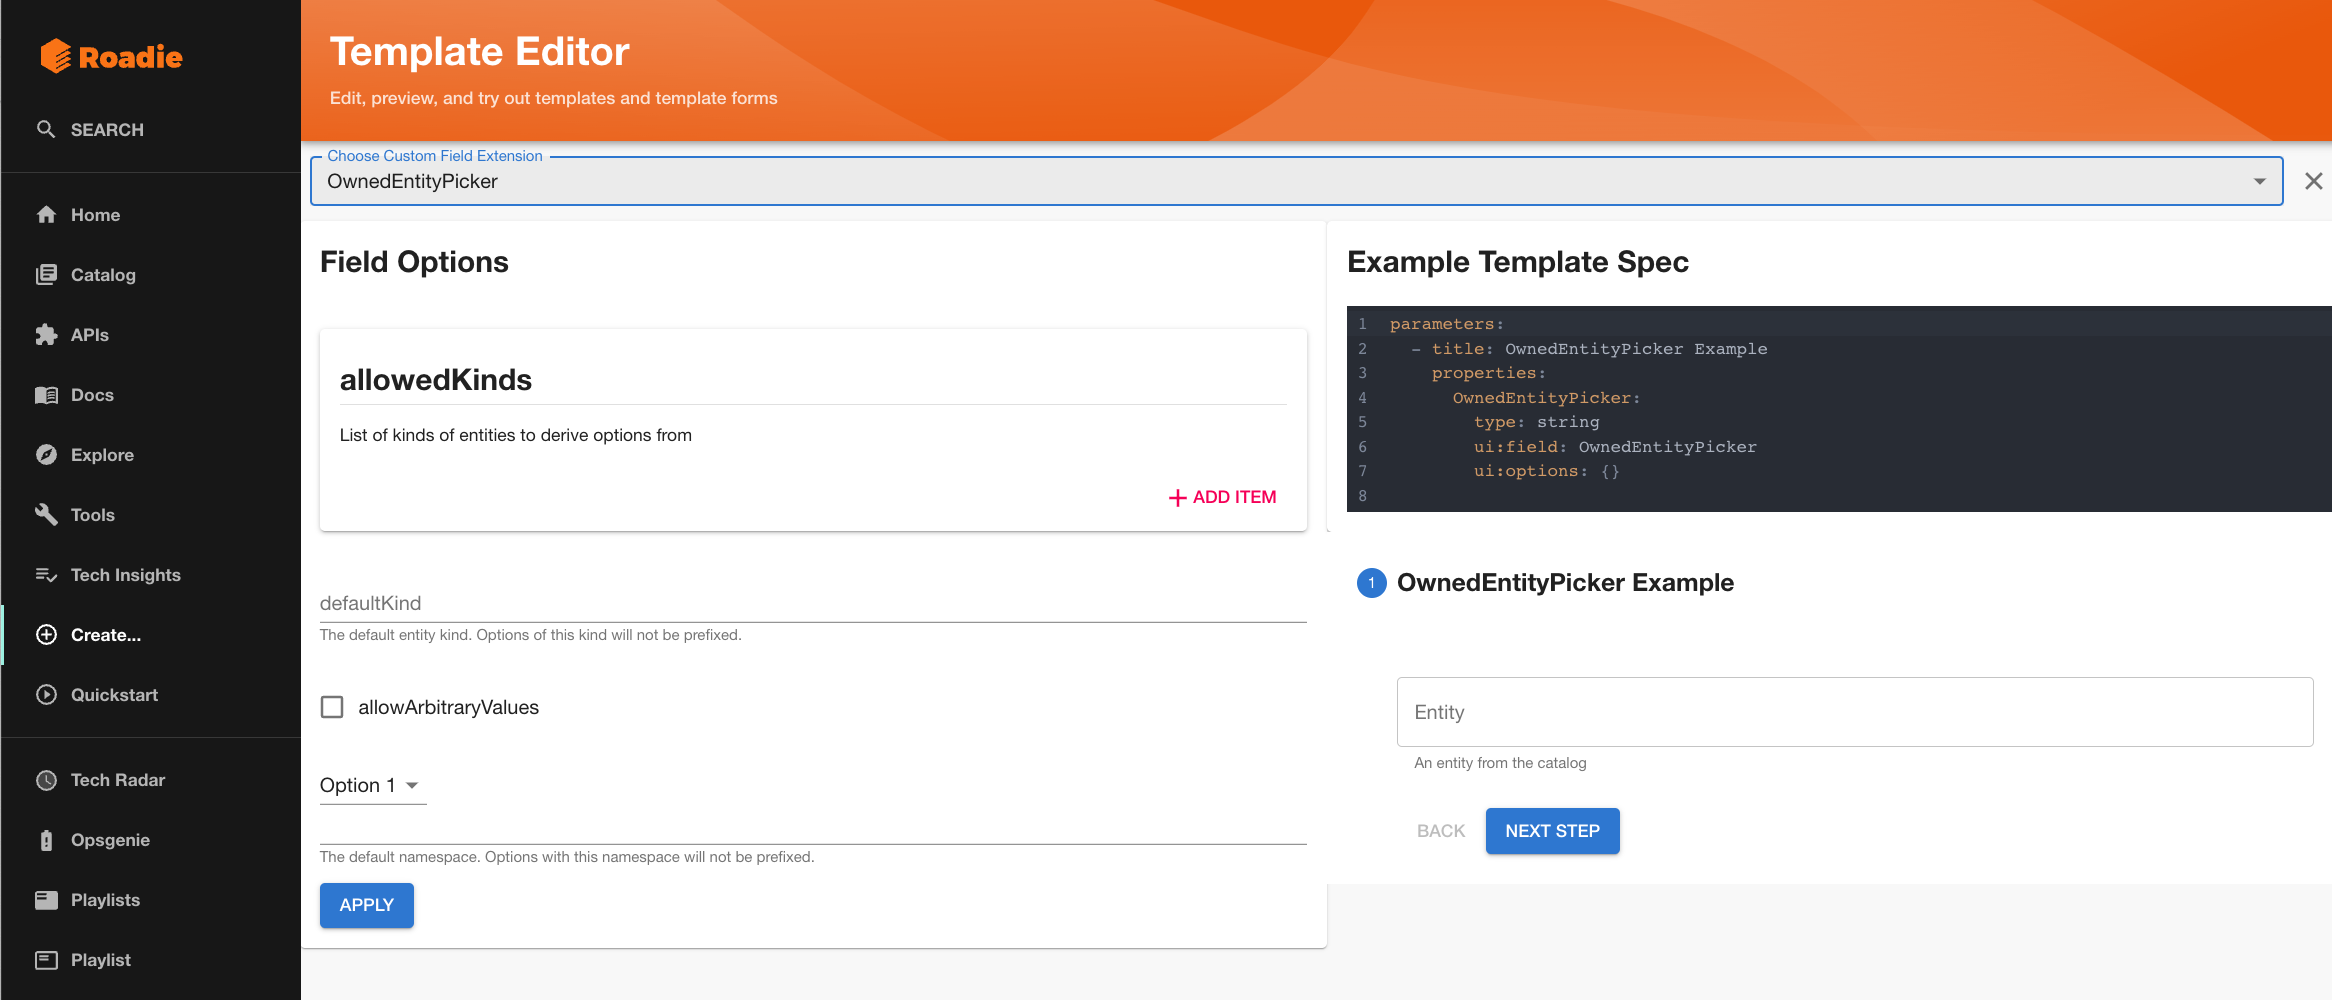Viewport: 2332px width, 1000px height.
Task: Click the "Example Template Spec" heading
Action: pyautogui.click(x=1518, y=262)
